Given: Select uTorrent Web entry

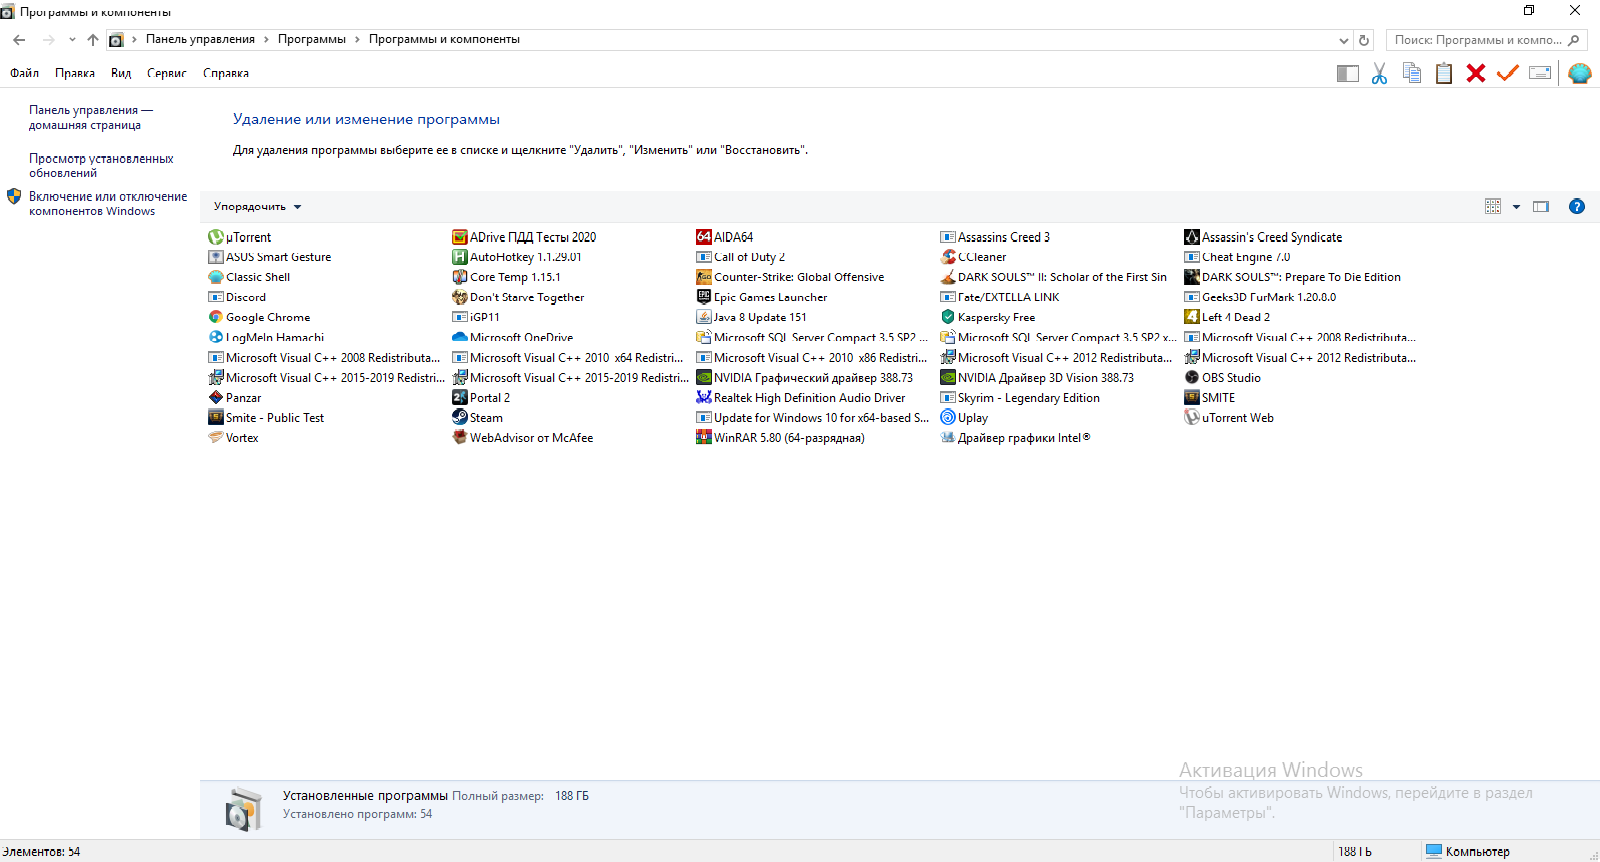Looking at the screenshot, I should 1230,418.
